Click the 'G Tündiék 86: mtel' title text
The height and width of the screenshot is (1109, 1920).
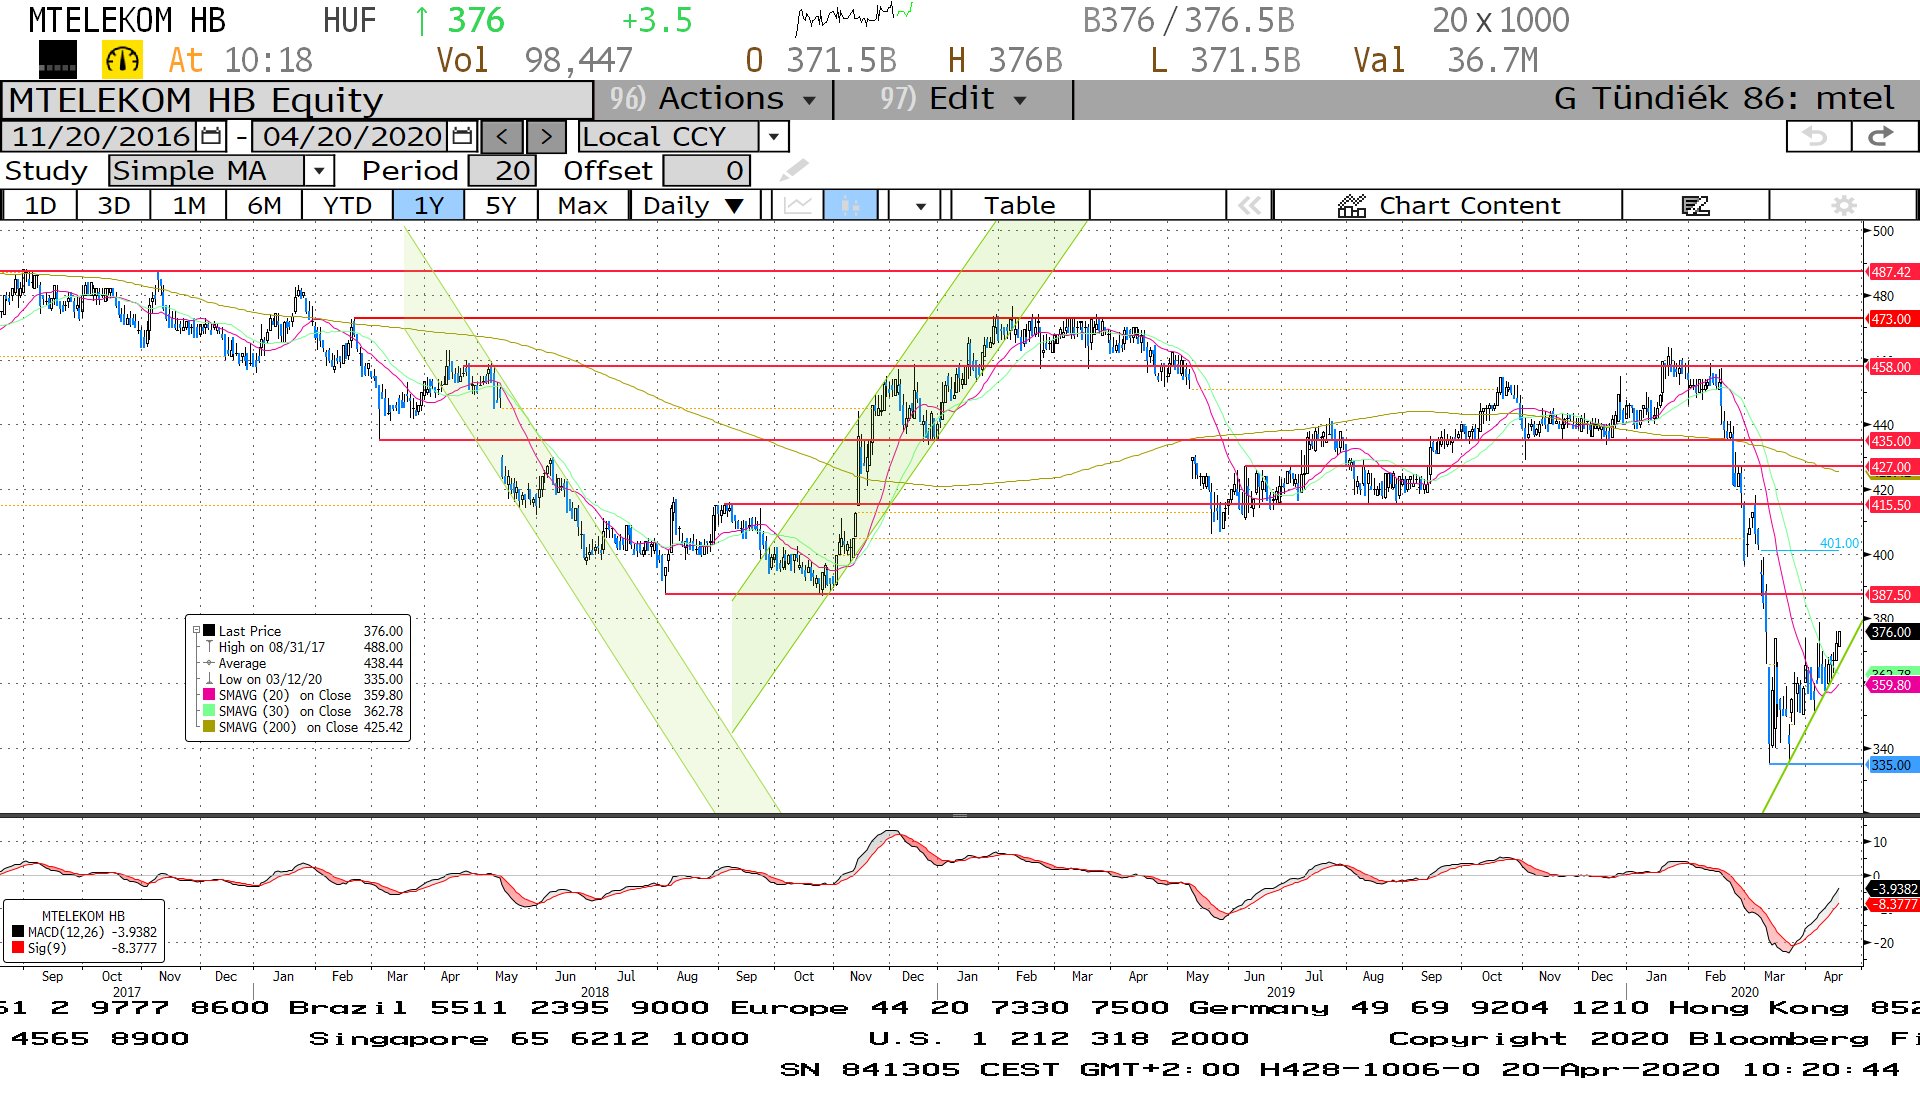(x=1723, y=99)
